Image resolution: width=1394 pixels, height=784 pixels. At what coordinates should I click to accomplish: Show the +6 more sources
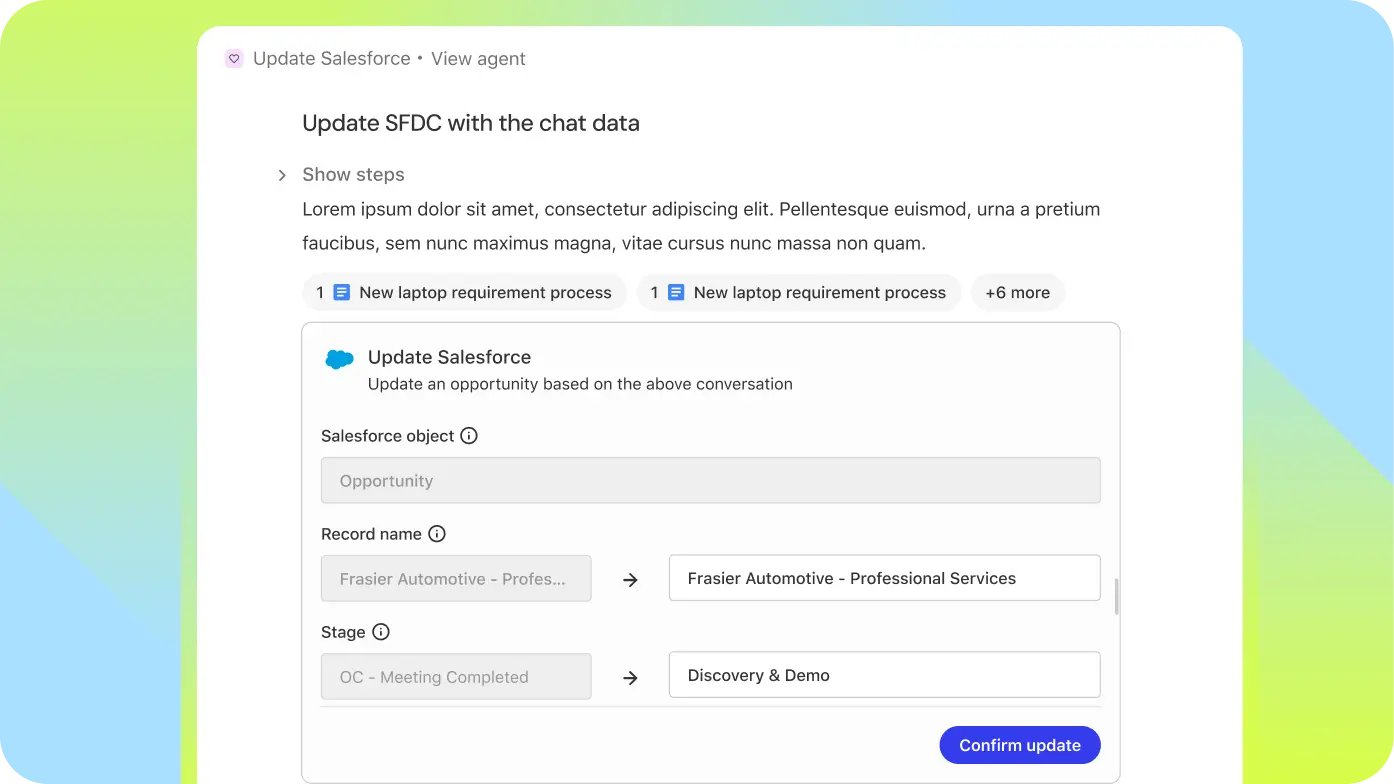click(x=1017, y=293)
